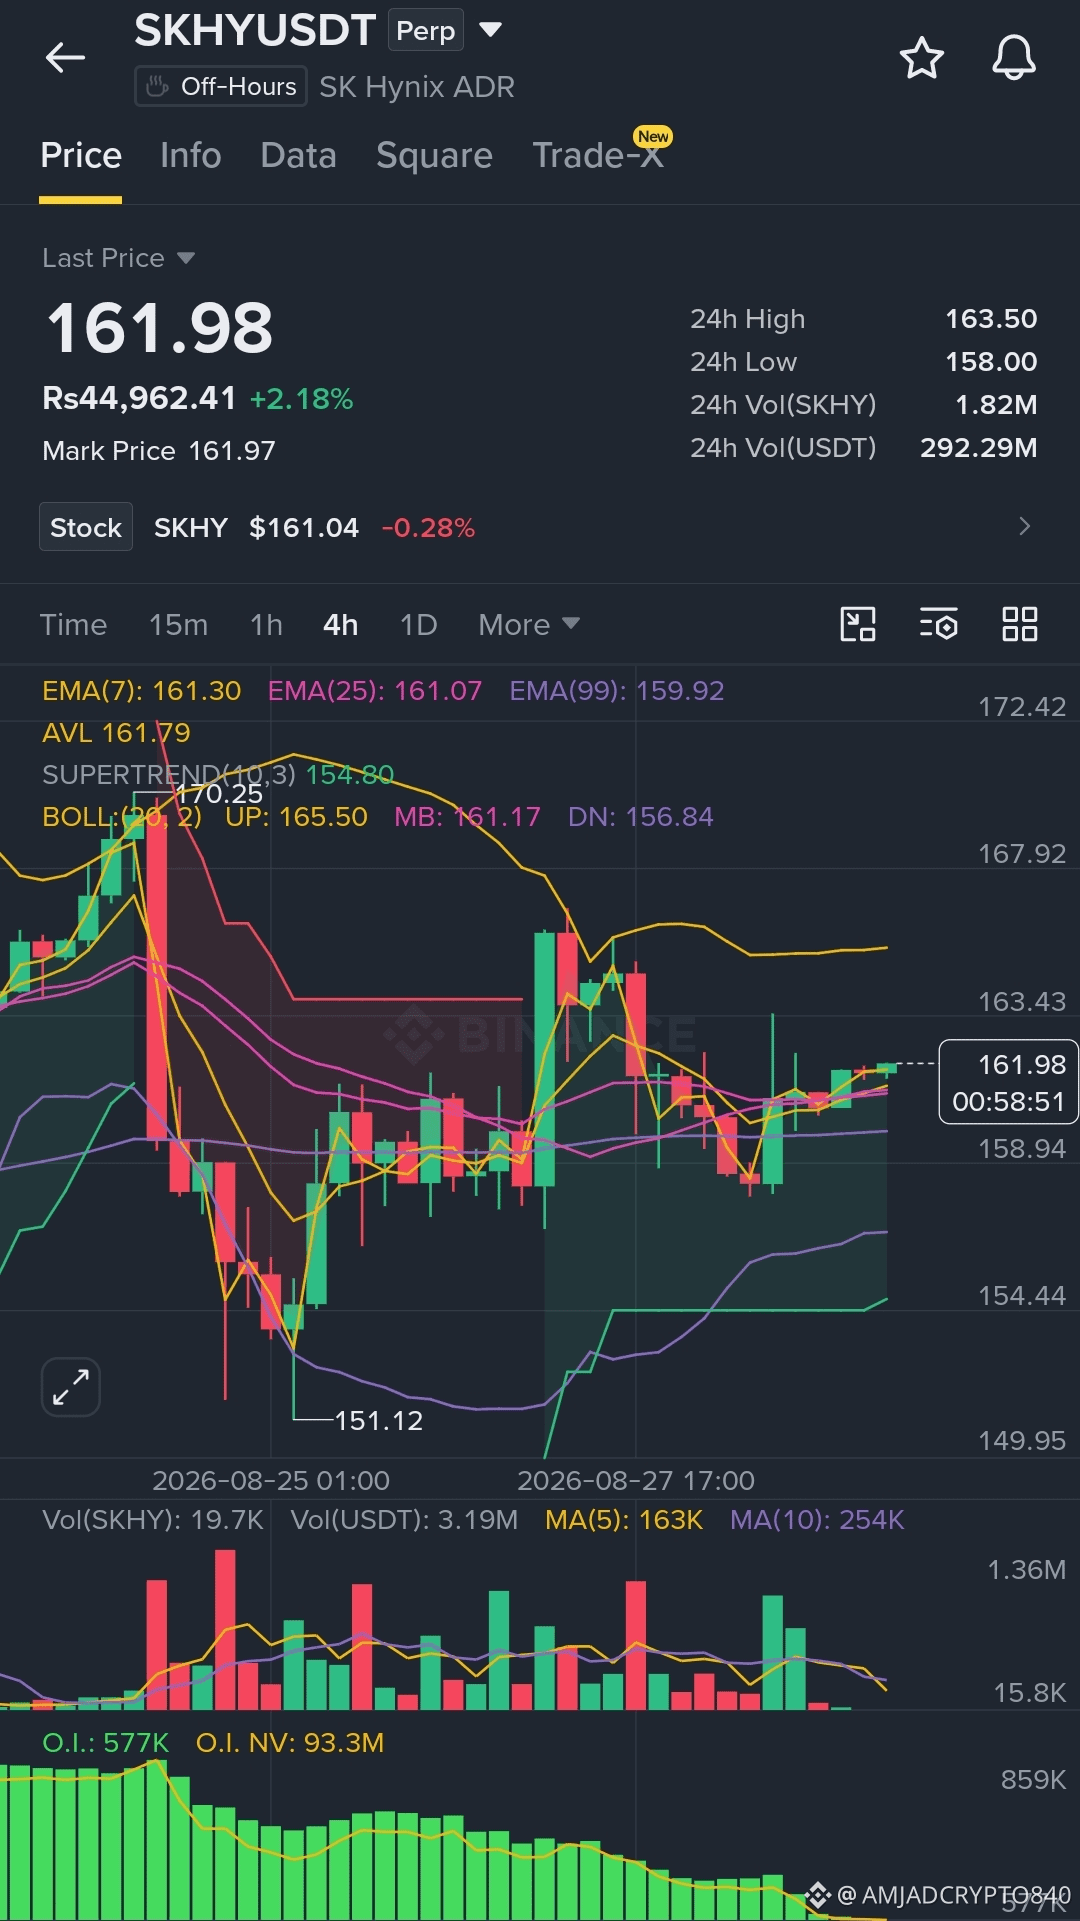Tap the O.I.: 577K label

pos(105,1743)
